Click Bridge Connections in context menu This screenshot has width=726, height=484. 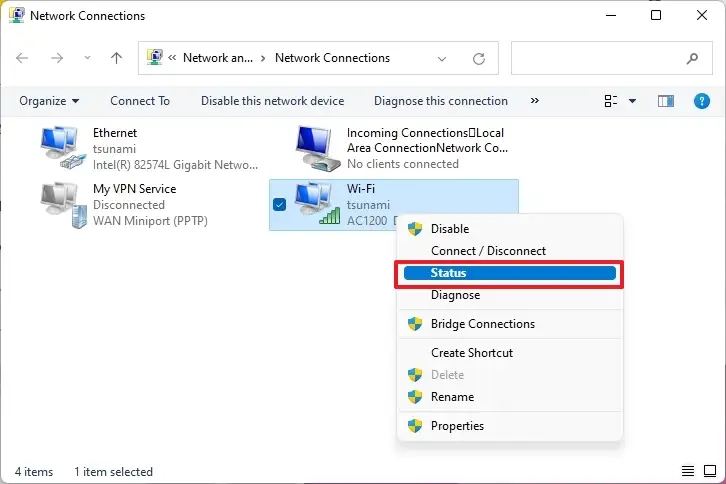[482, 324]
